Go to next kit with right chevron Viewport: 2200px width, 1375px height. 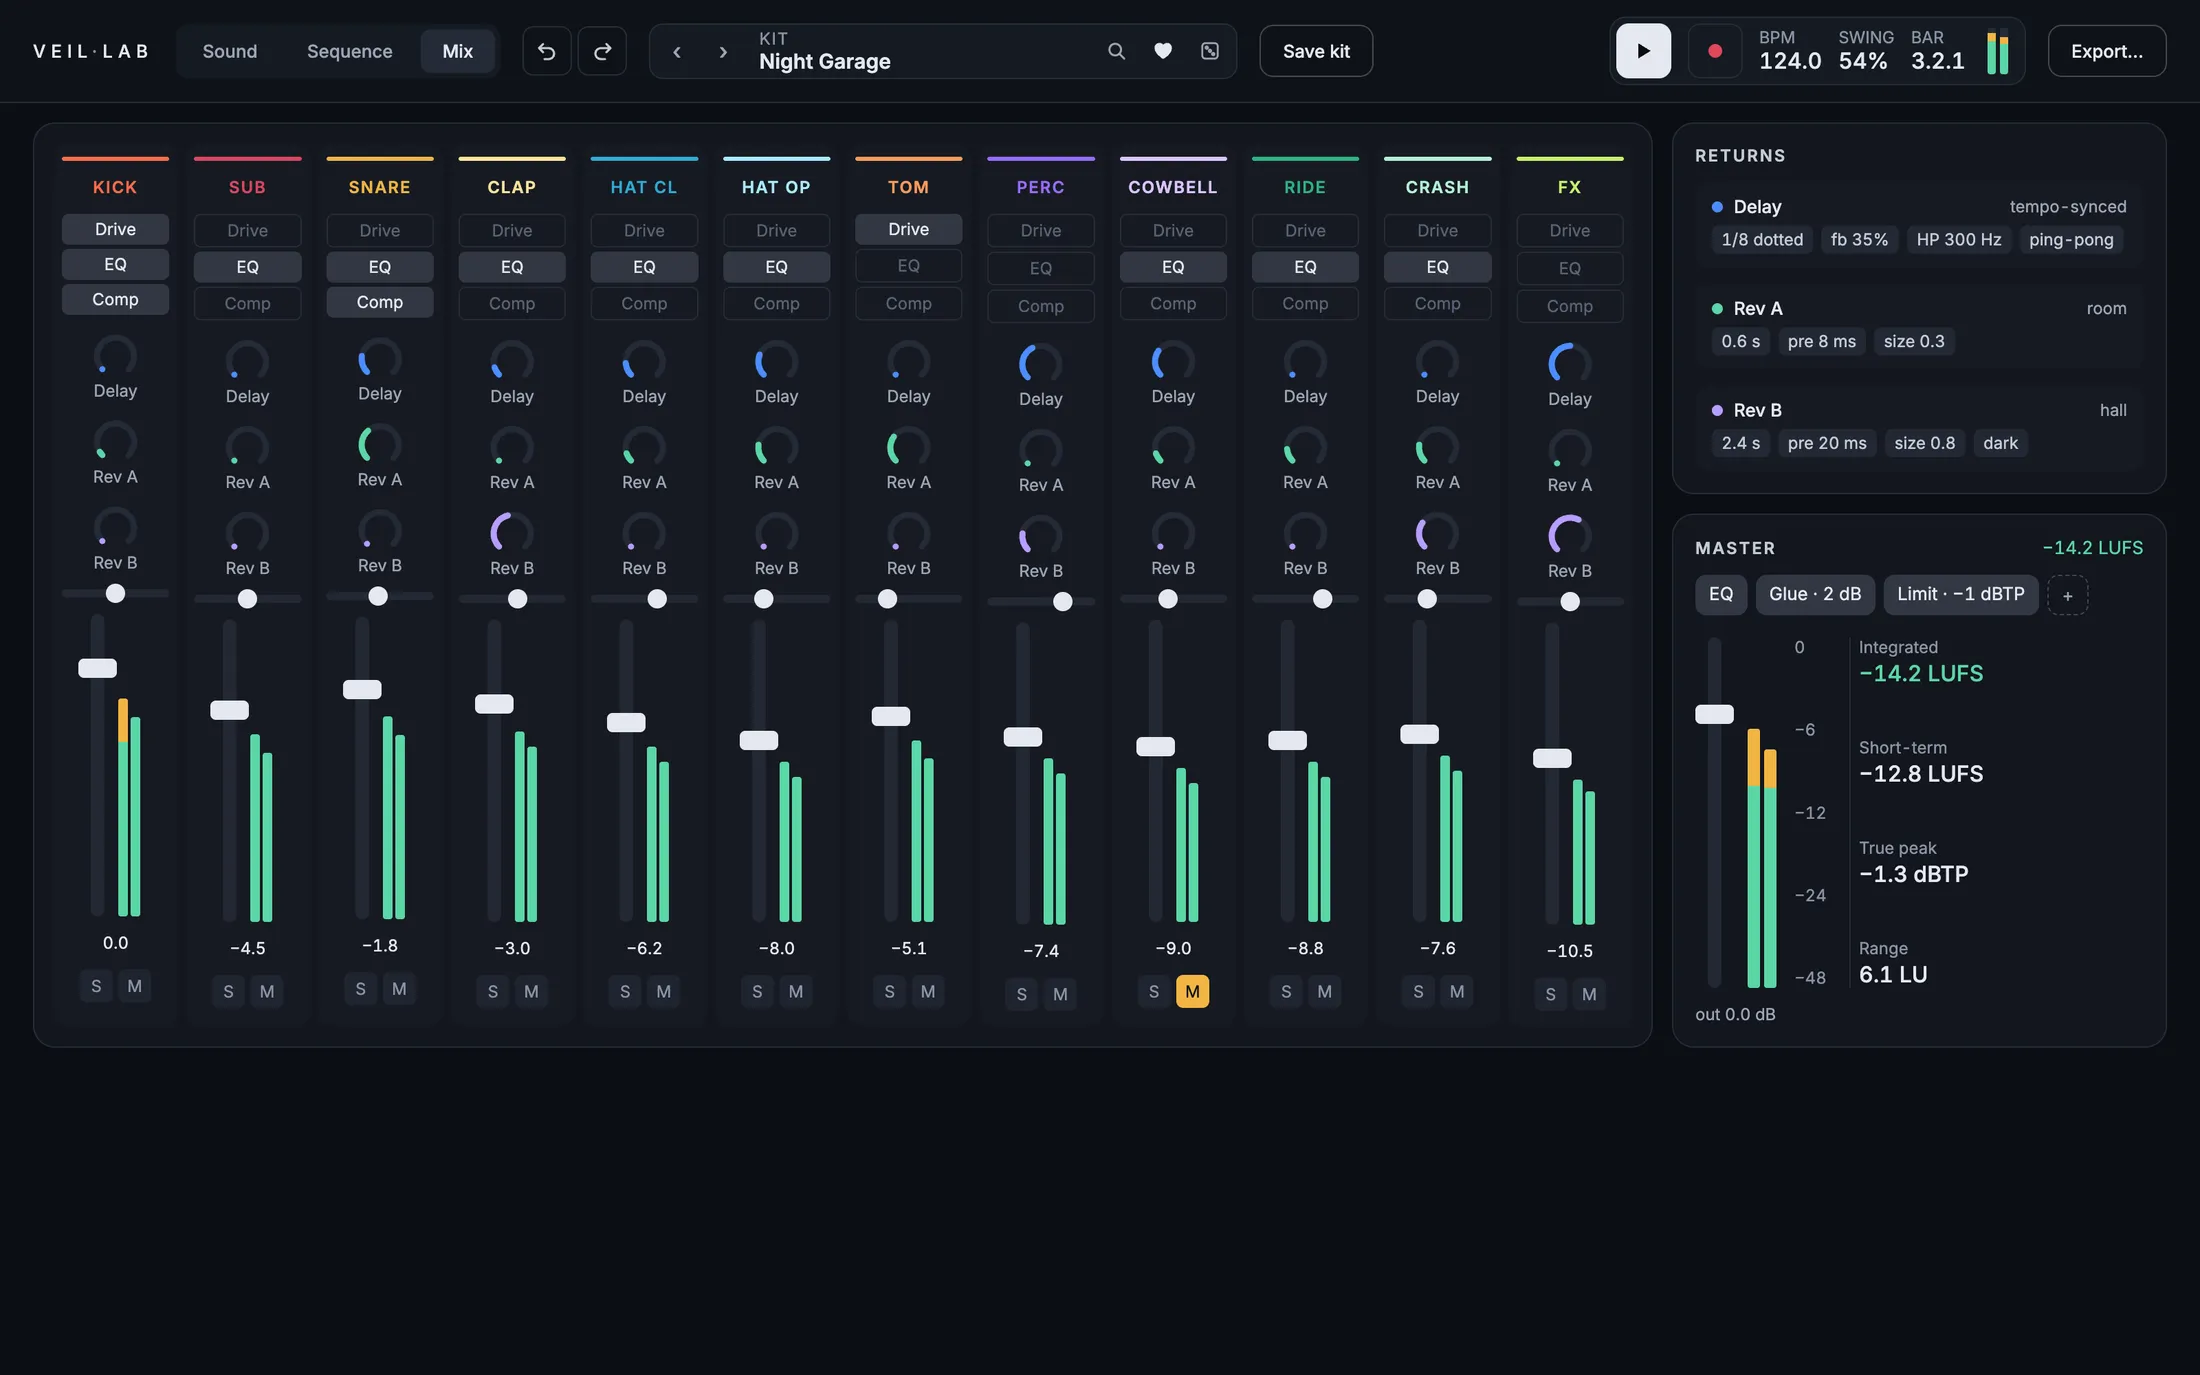[x=723, y=51]
